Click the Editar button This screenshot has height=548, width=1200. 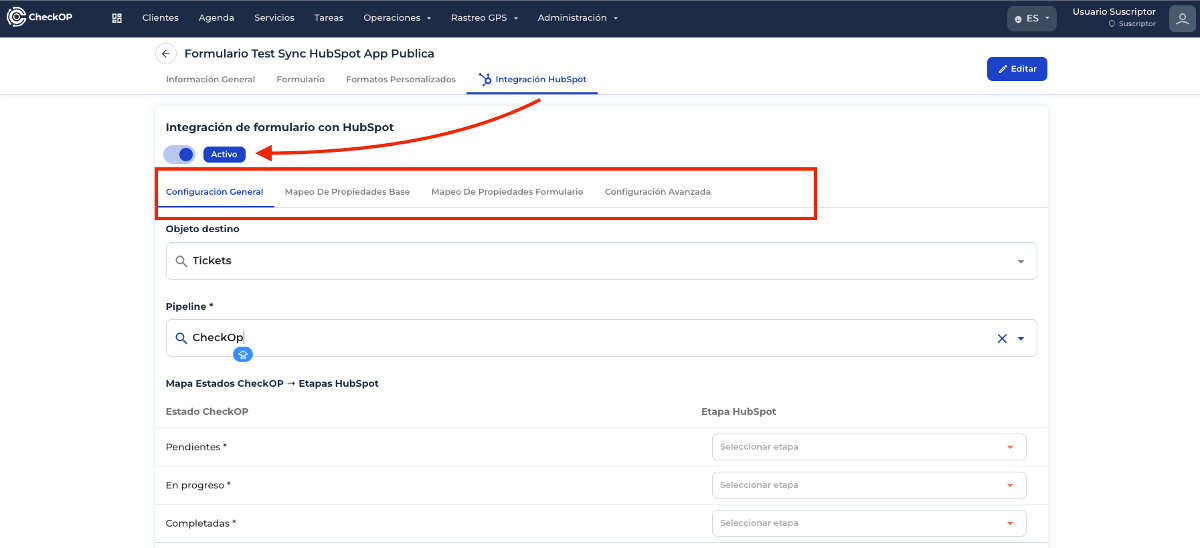click(1017, 69)
